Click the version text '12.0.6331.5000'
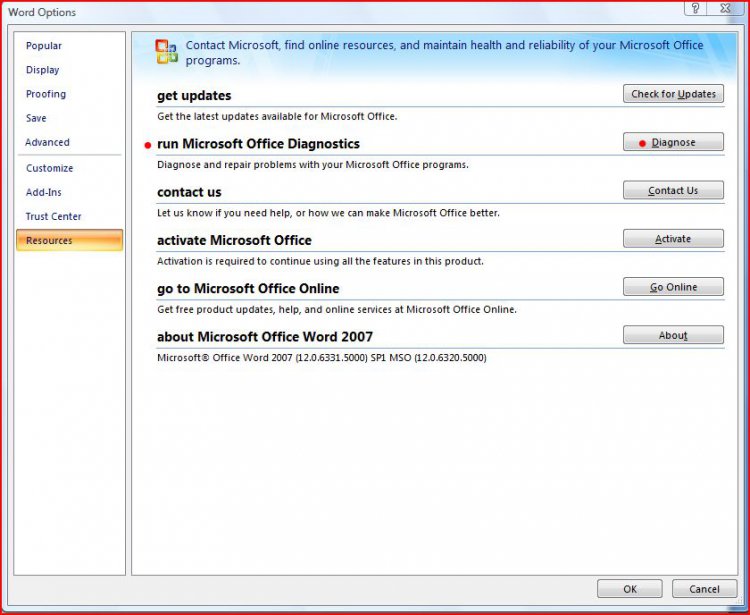 pos(331,358)
